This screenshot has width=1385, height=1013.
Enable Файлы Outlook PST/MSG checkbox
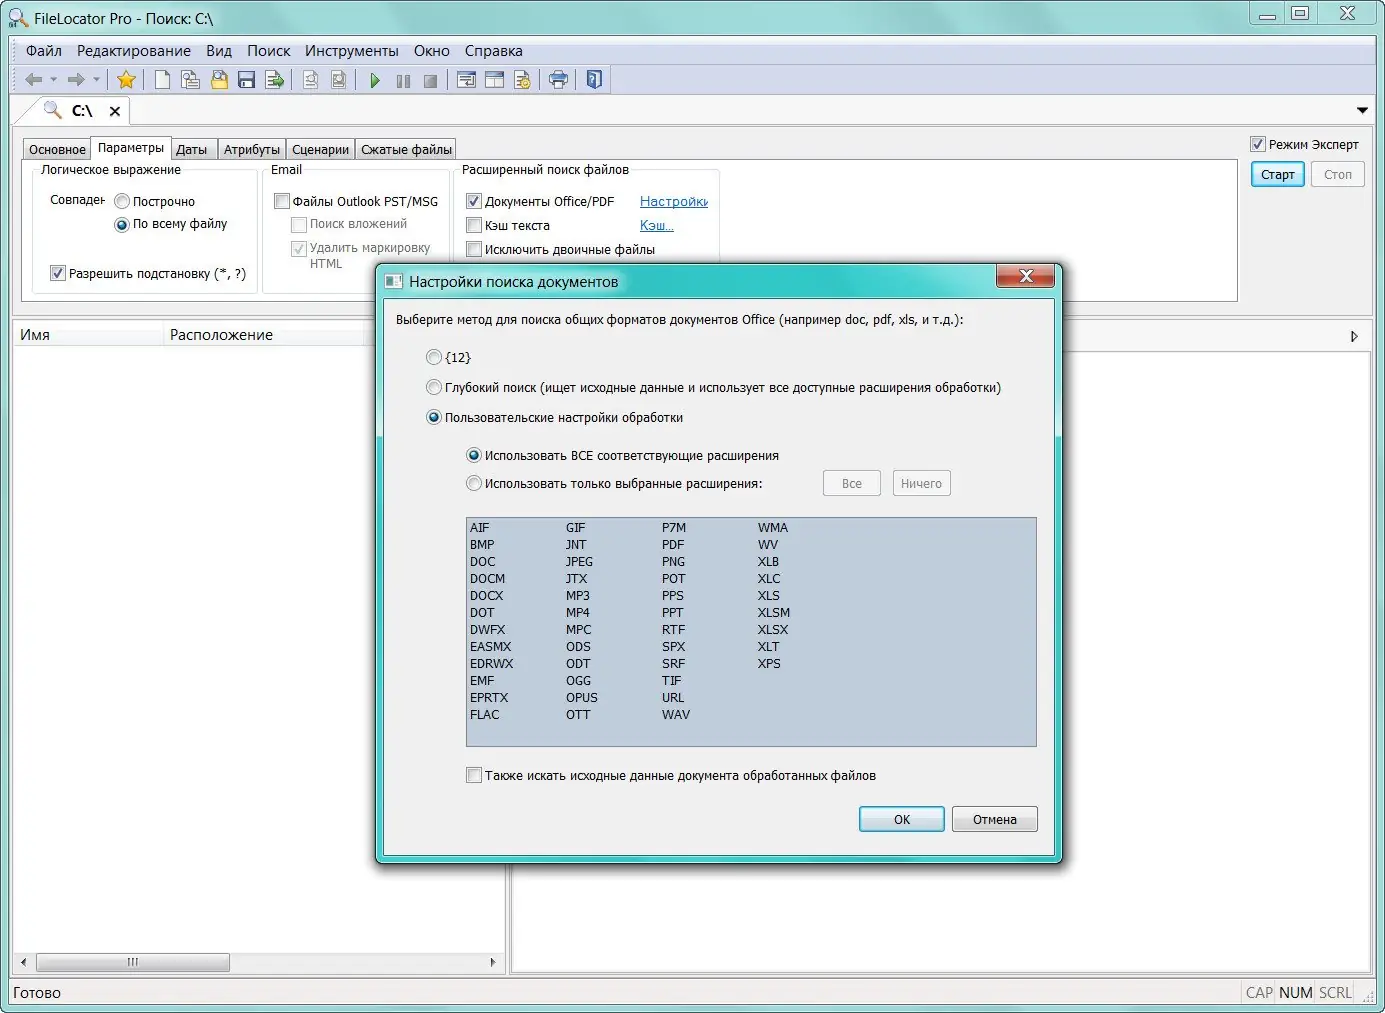tap(282, 201)
